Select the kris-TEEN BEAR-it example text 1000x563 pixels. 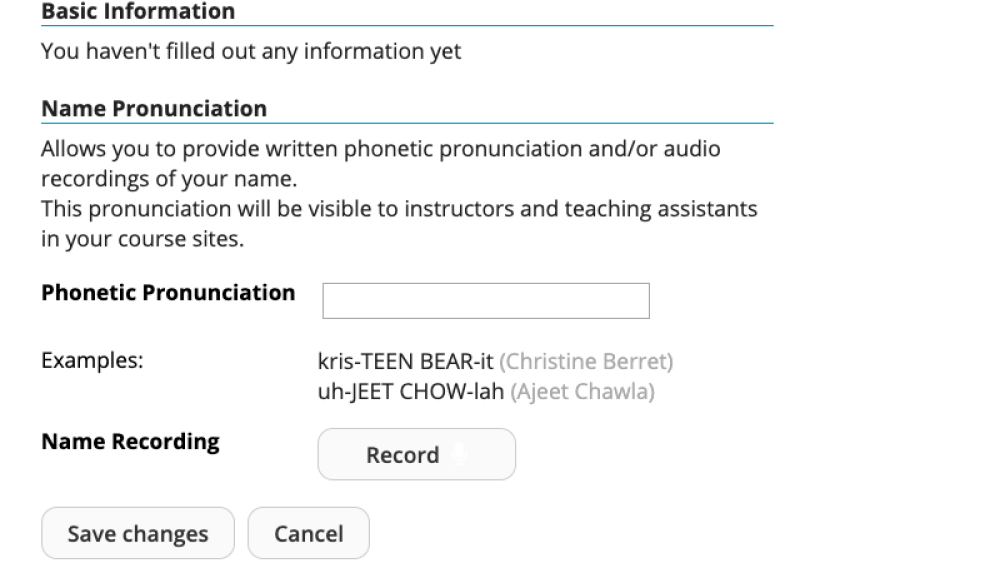click(406, 362)
